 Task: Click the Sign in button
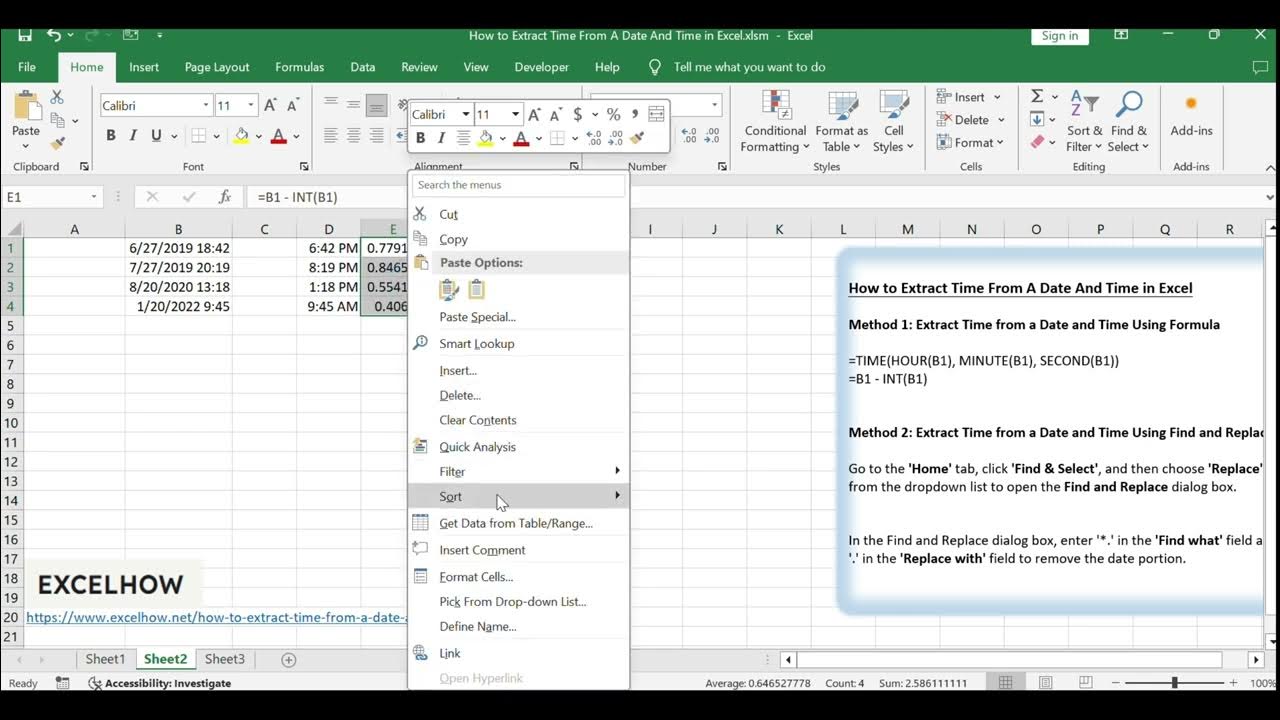click(1059, 35)
